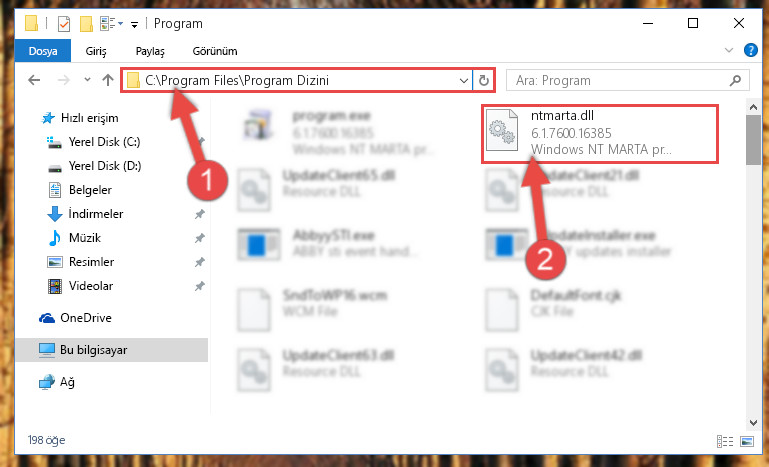Click the Properties checkmark icon in title bar
The width and height of the screenshot is (769, 467).
pyautogui.click(x=64, y=24)
